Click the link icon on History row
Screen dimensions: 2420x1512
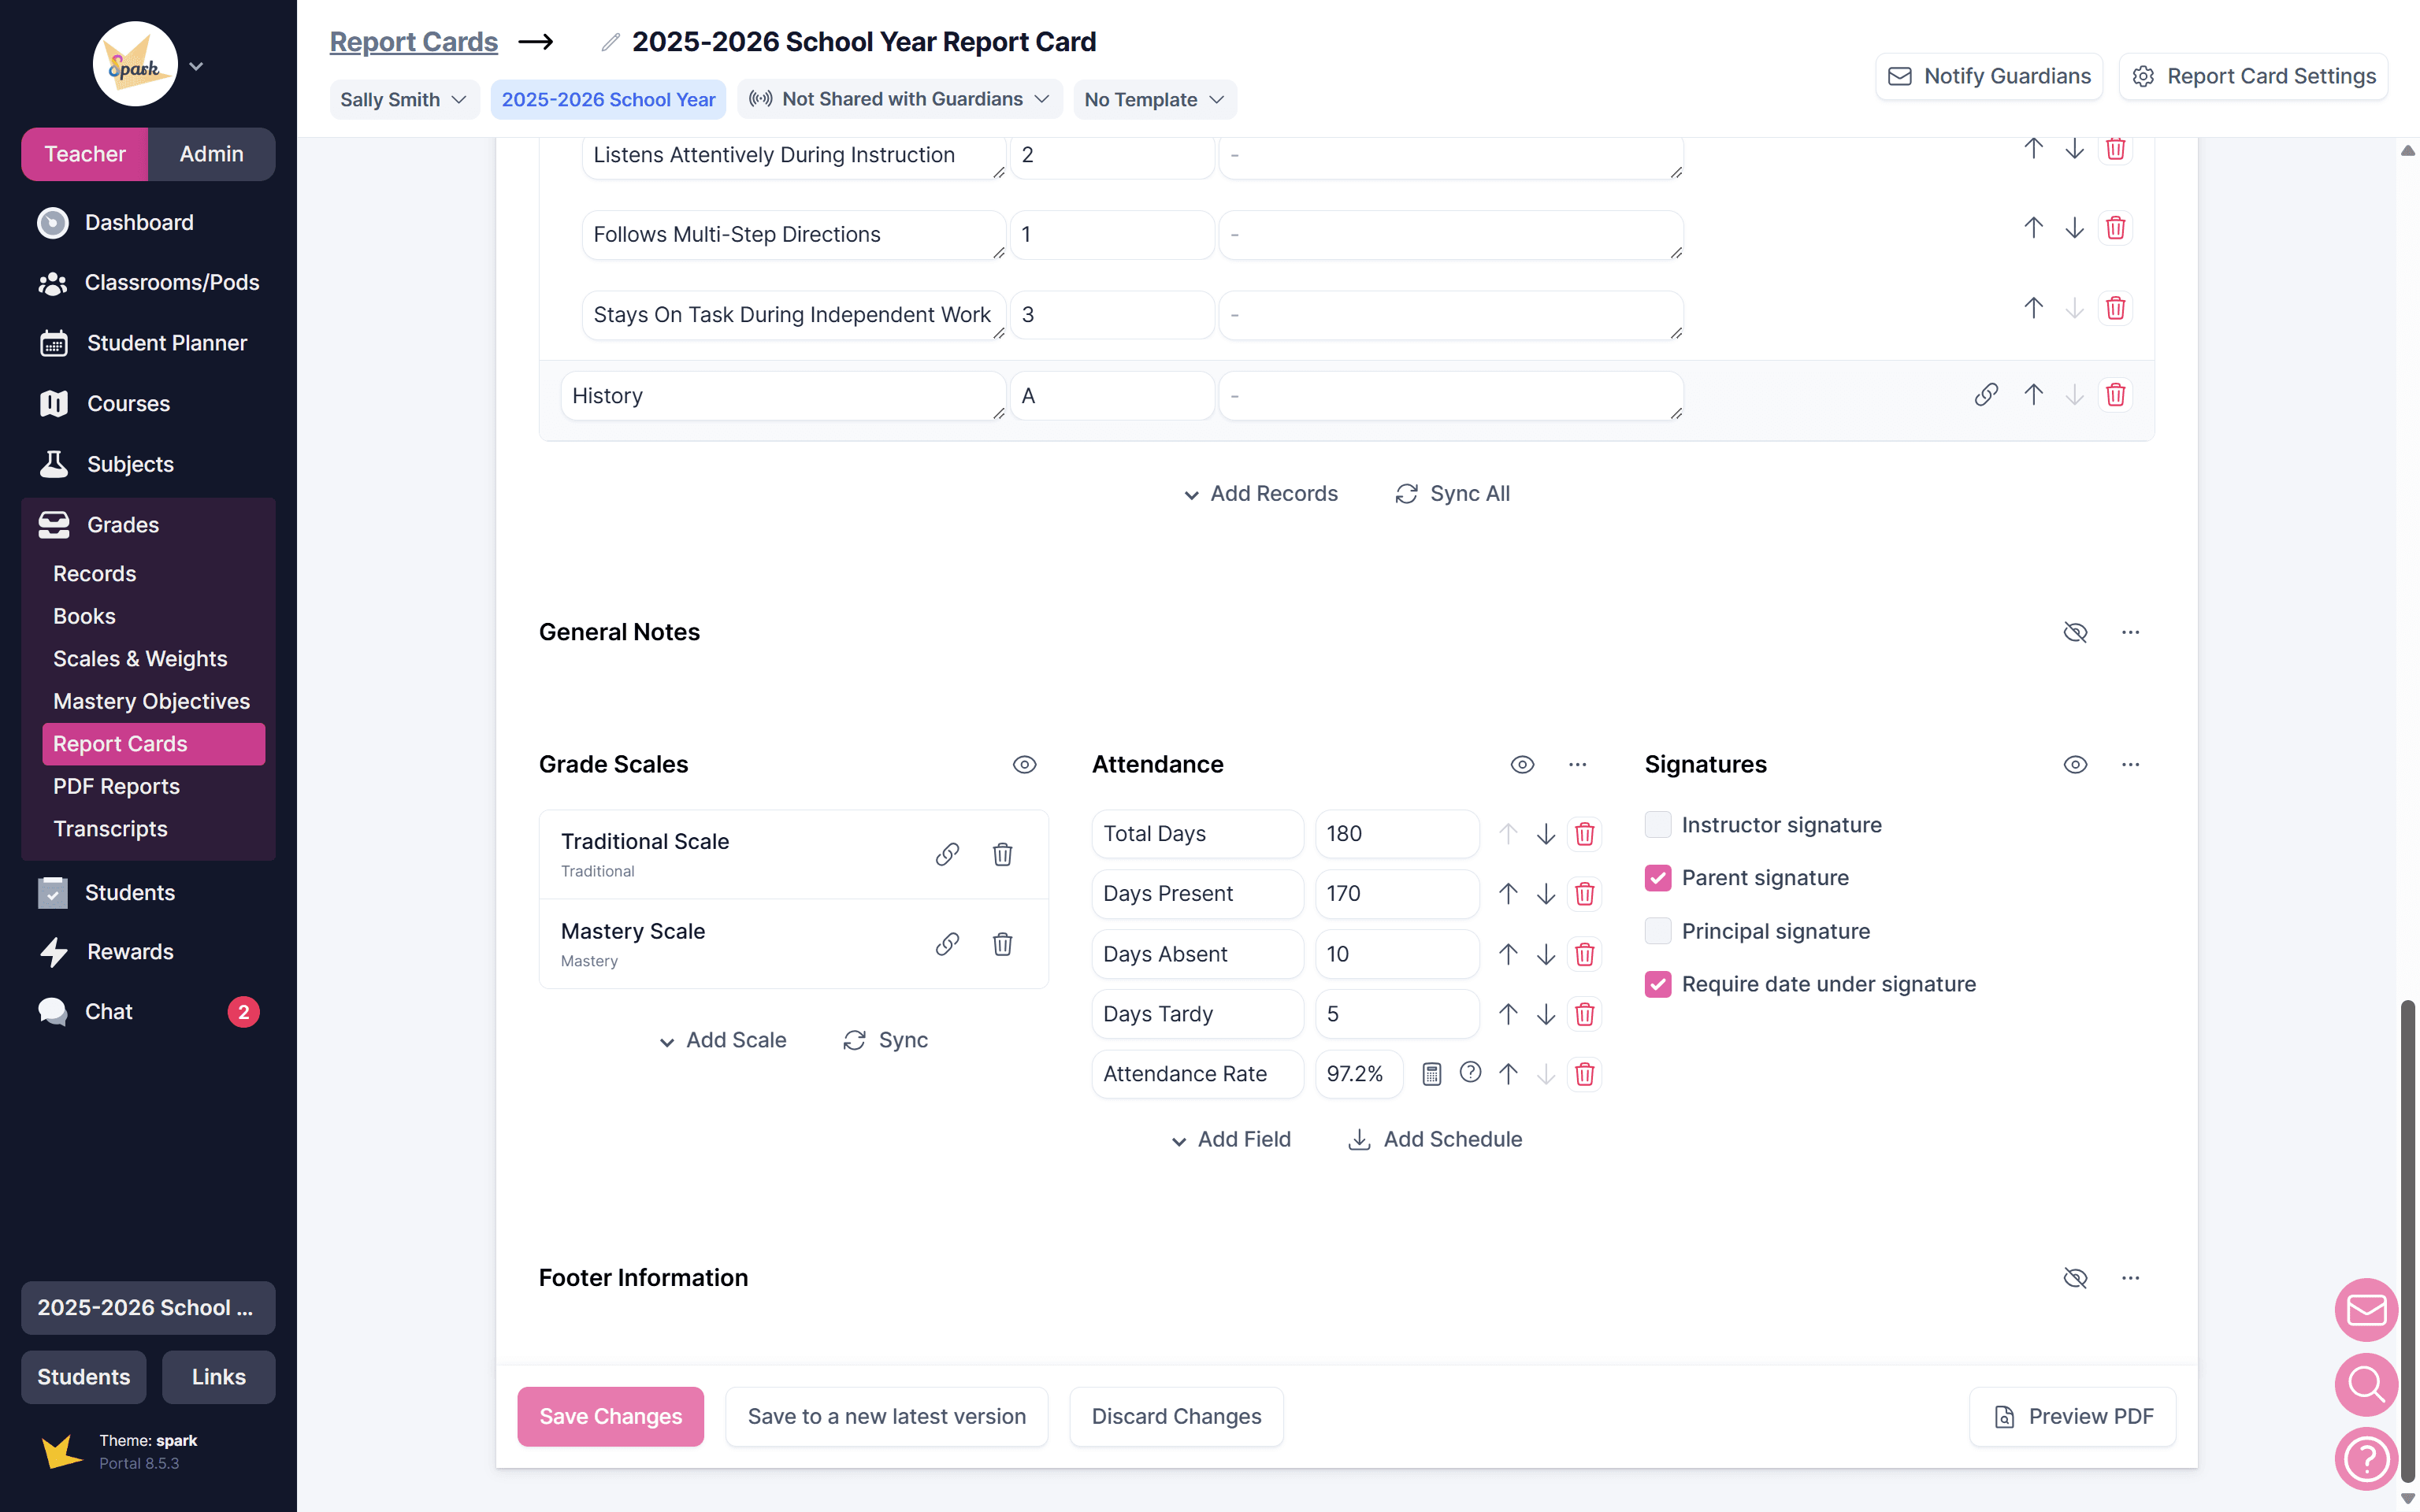[x=1986, y=395]
